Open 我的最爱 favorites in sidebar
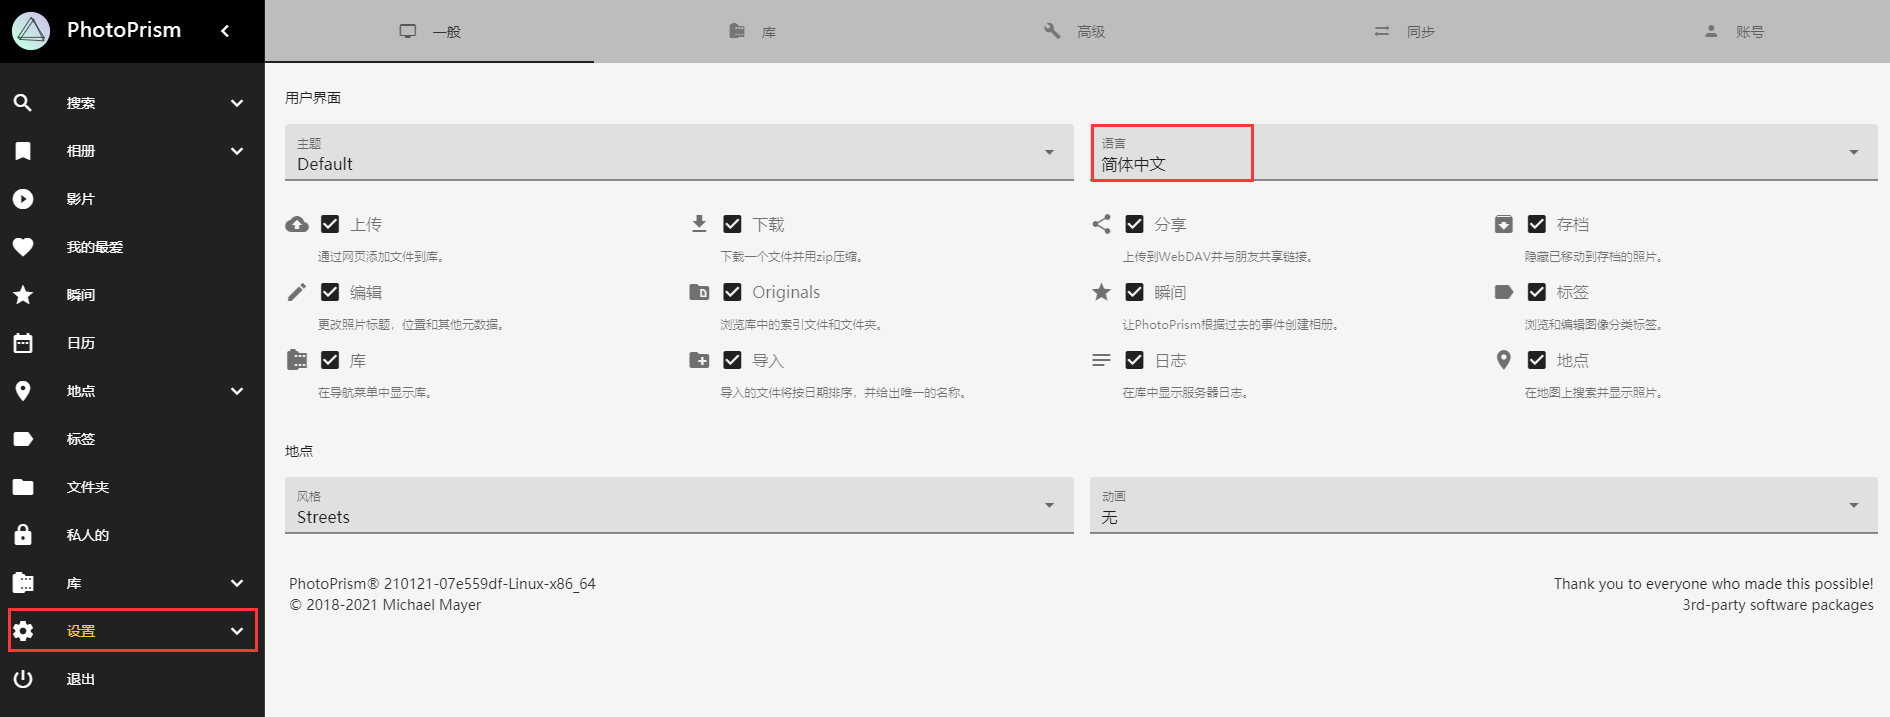1890x717 pixels. click(132, 247)
